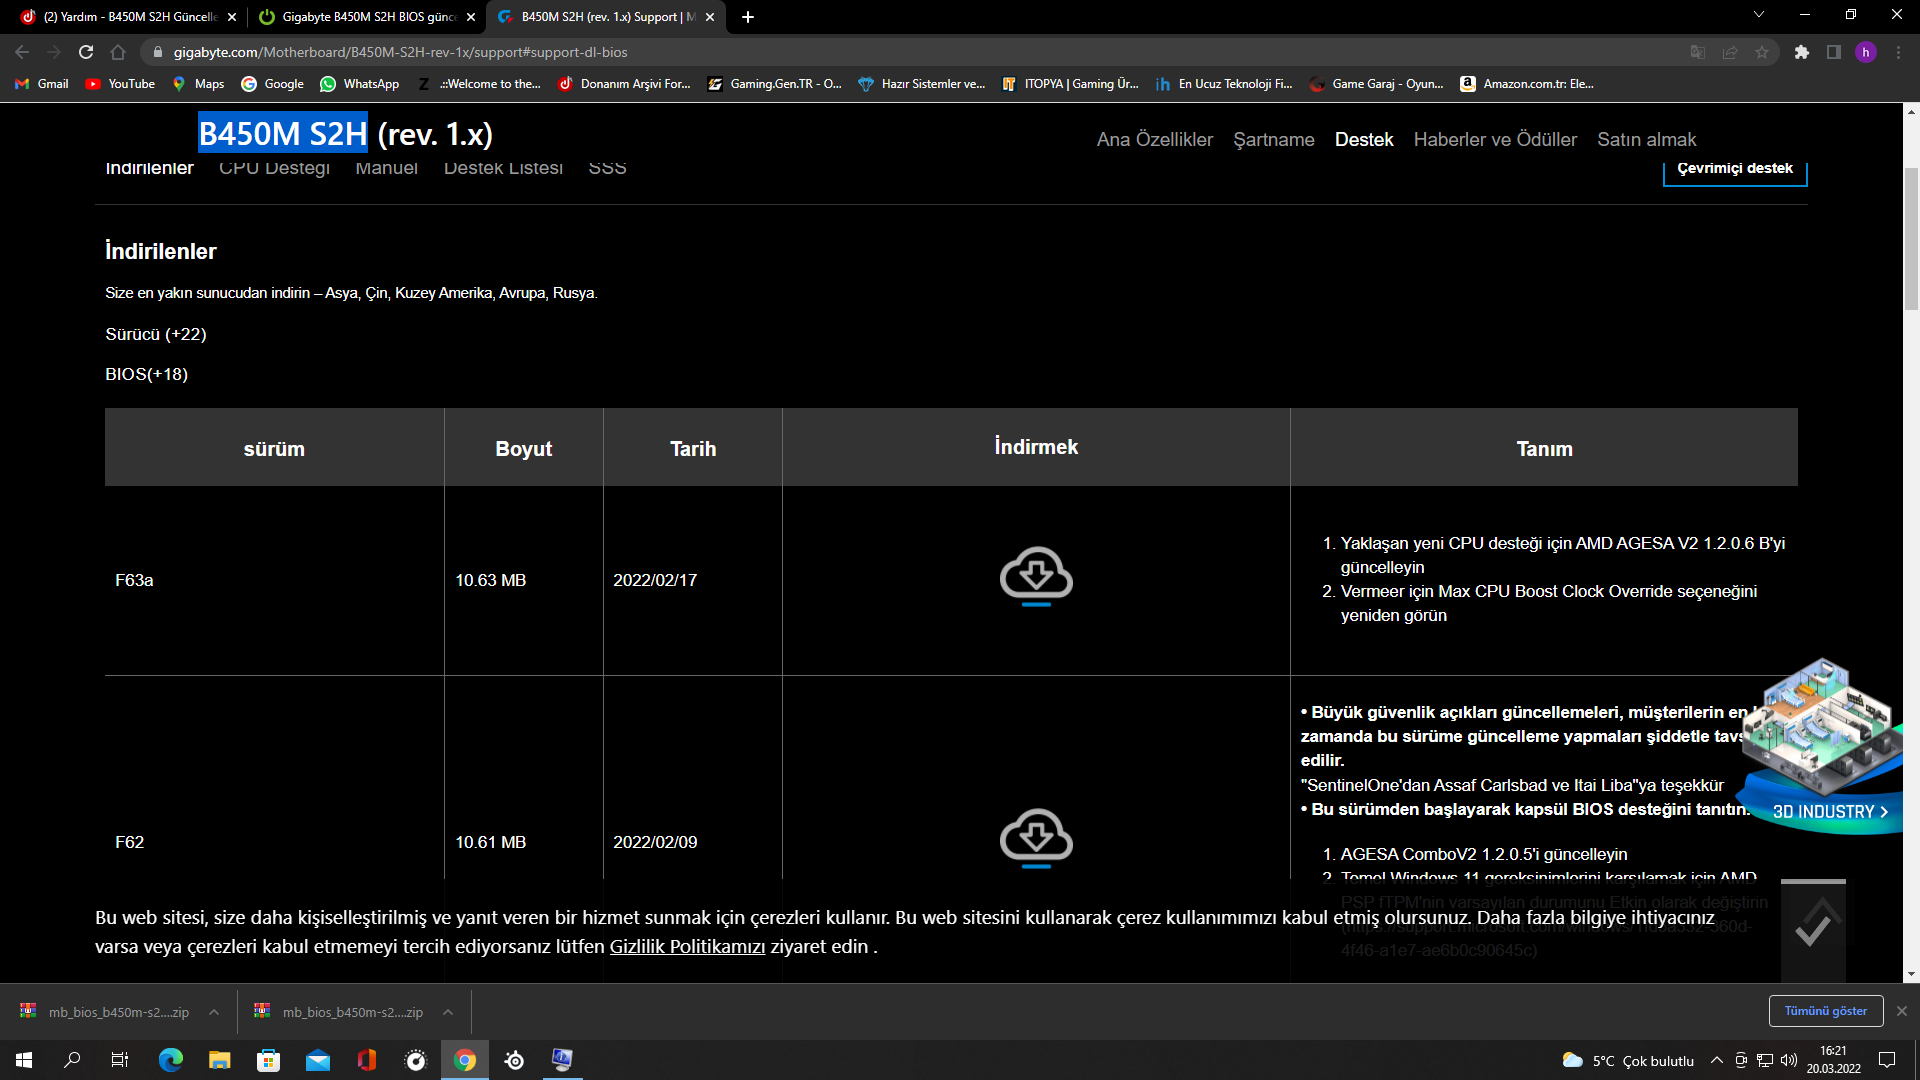Open Chrome profile avatar
The image size is (1920, 1080).
pyautogui.click(x=1866, y=52)
